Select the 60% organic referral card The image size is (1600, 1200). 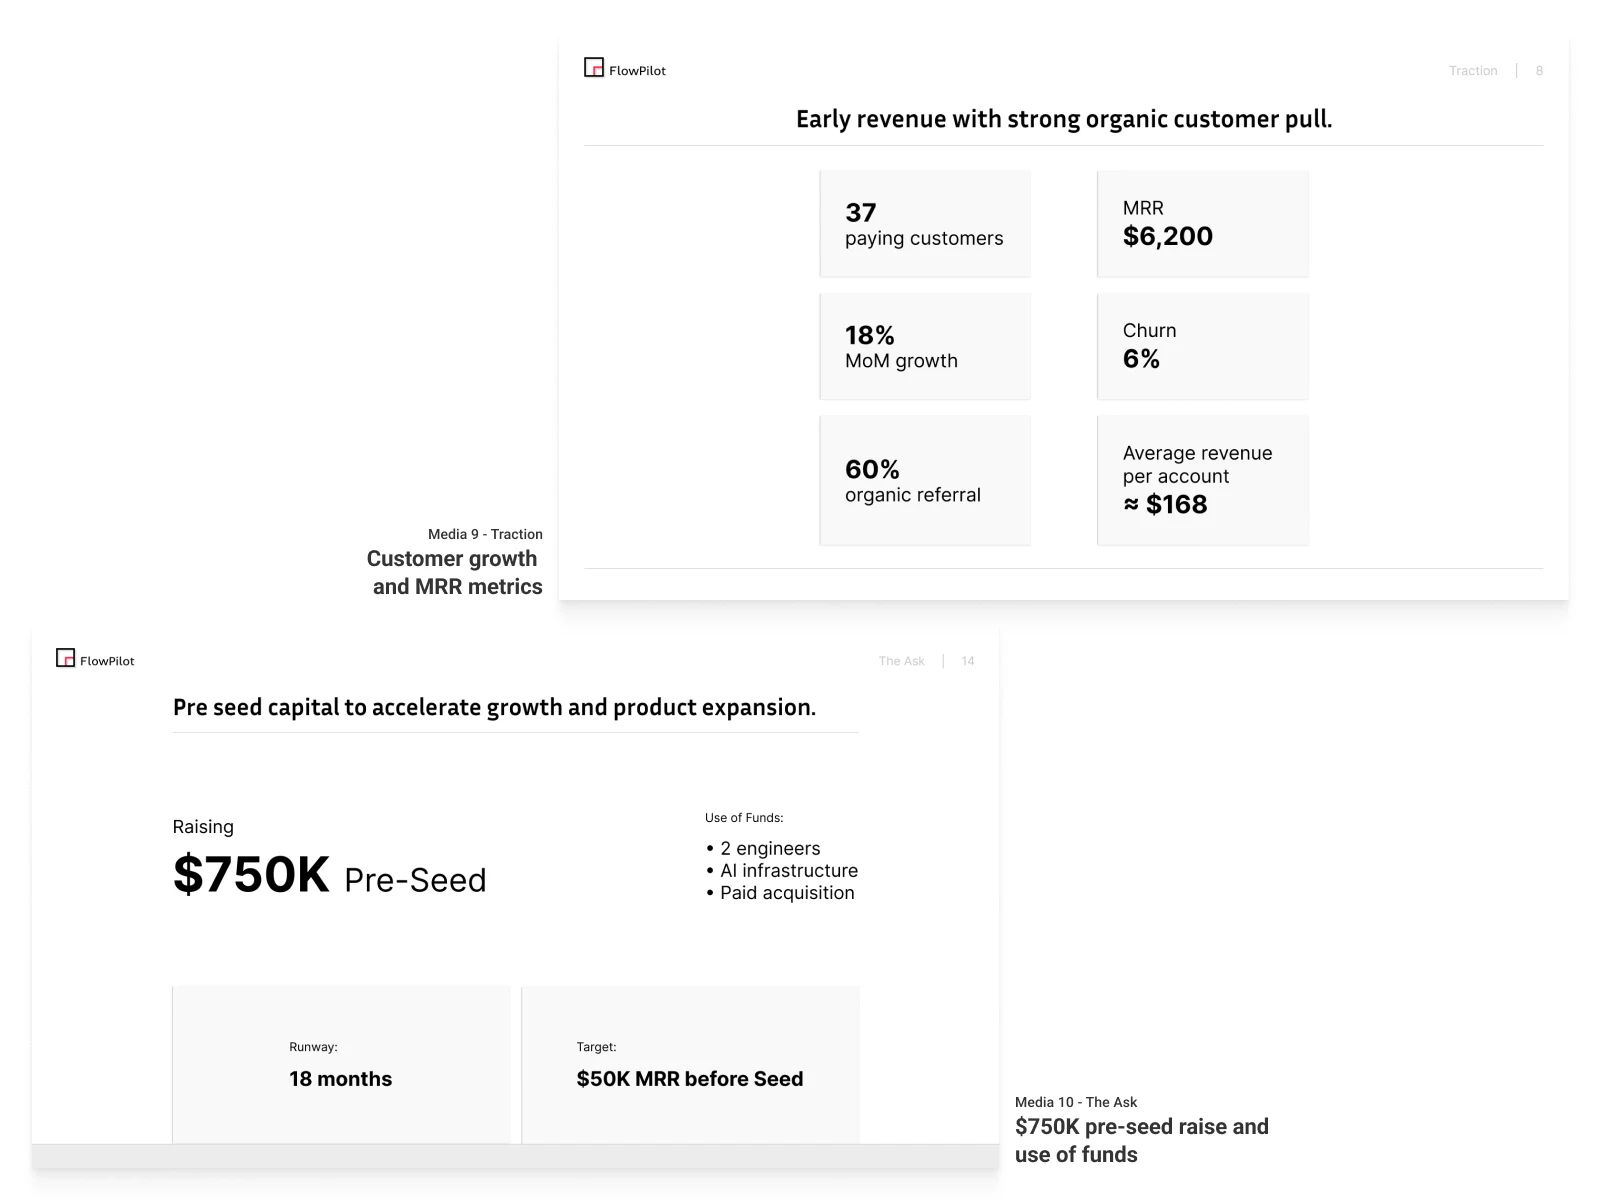(924, 480)
